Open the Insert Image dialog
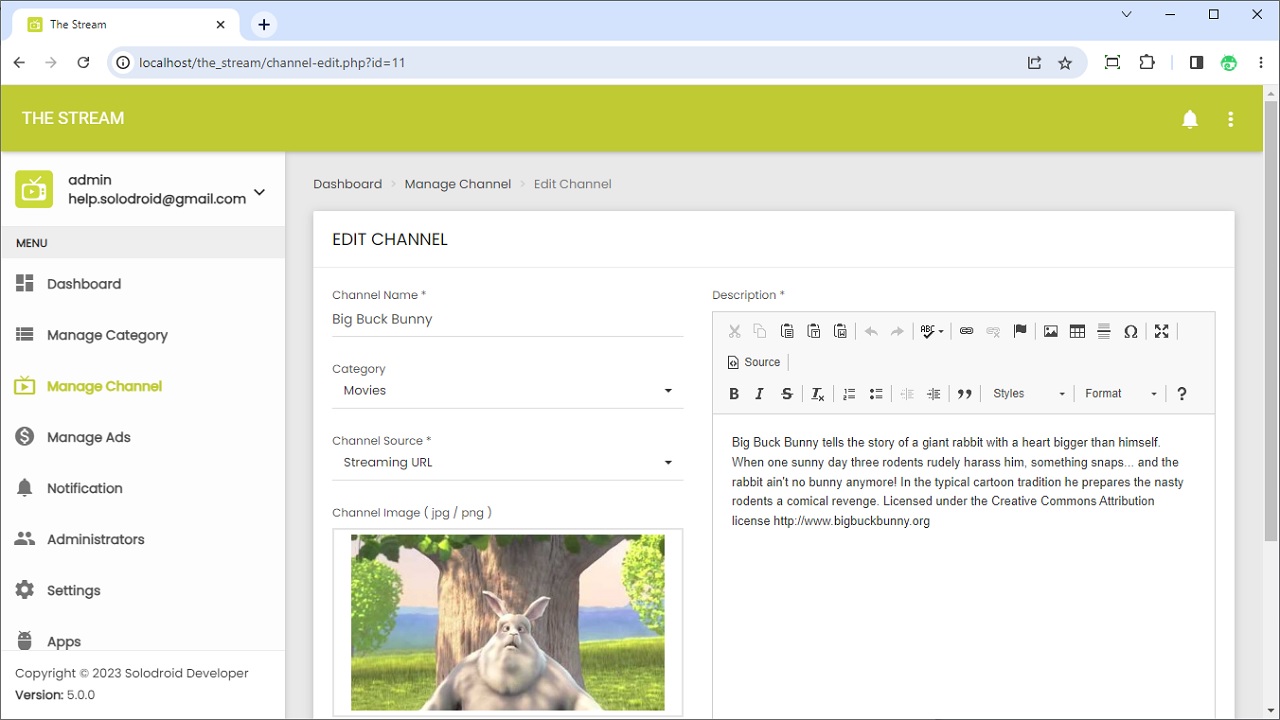 1050,332
